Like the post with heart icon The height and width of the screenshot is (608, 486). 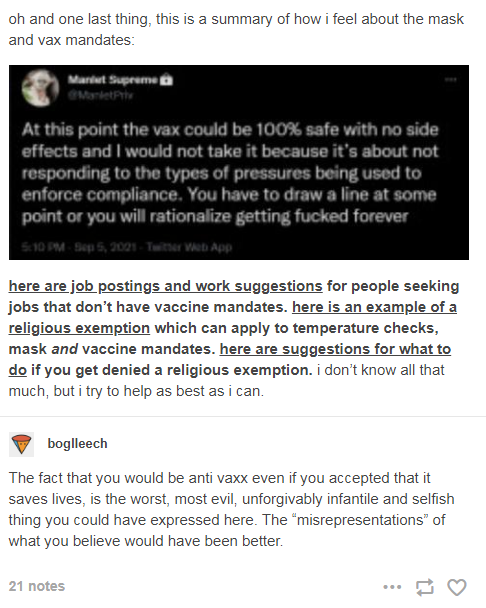pyautogui.click(x=457, y=587)
